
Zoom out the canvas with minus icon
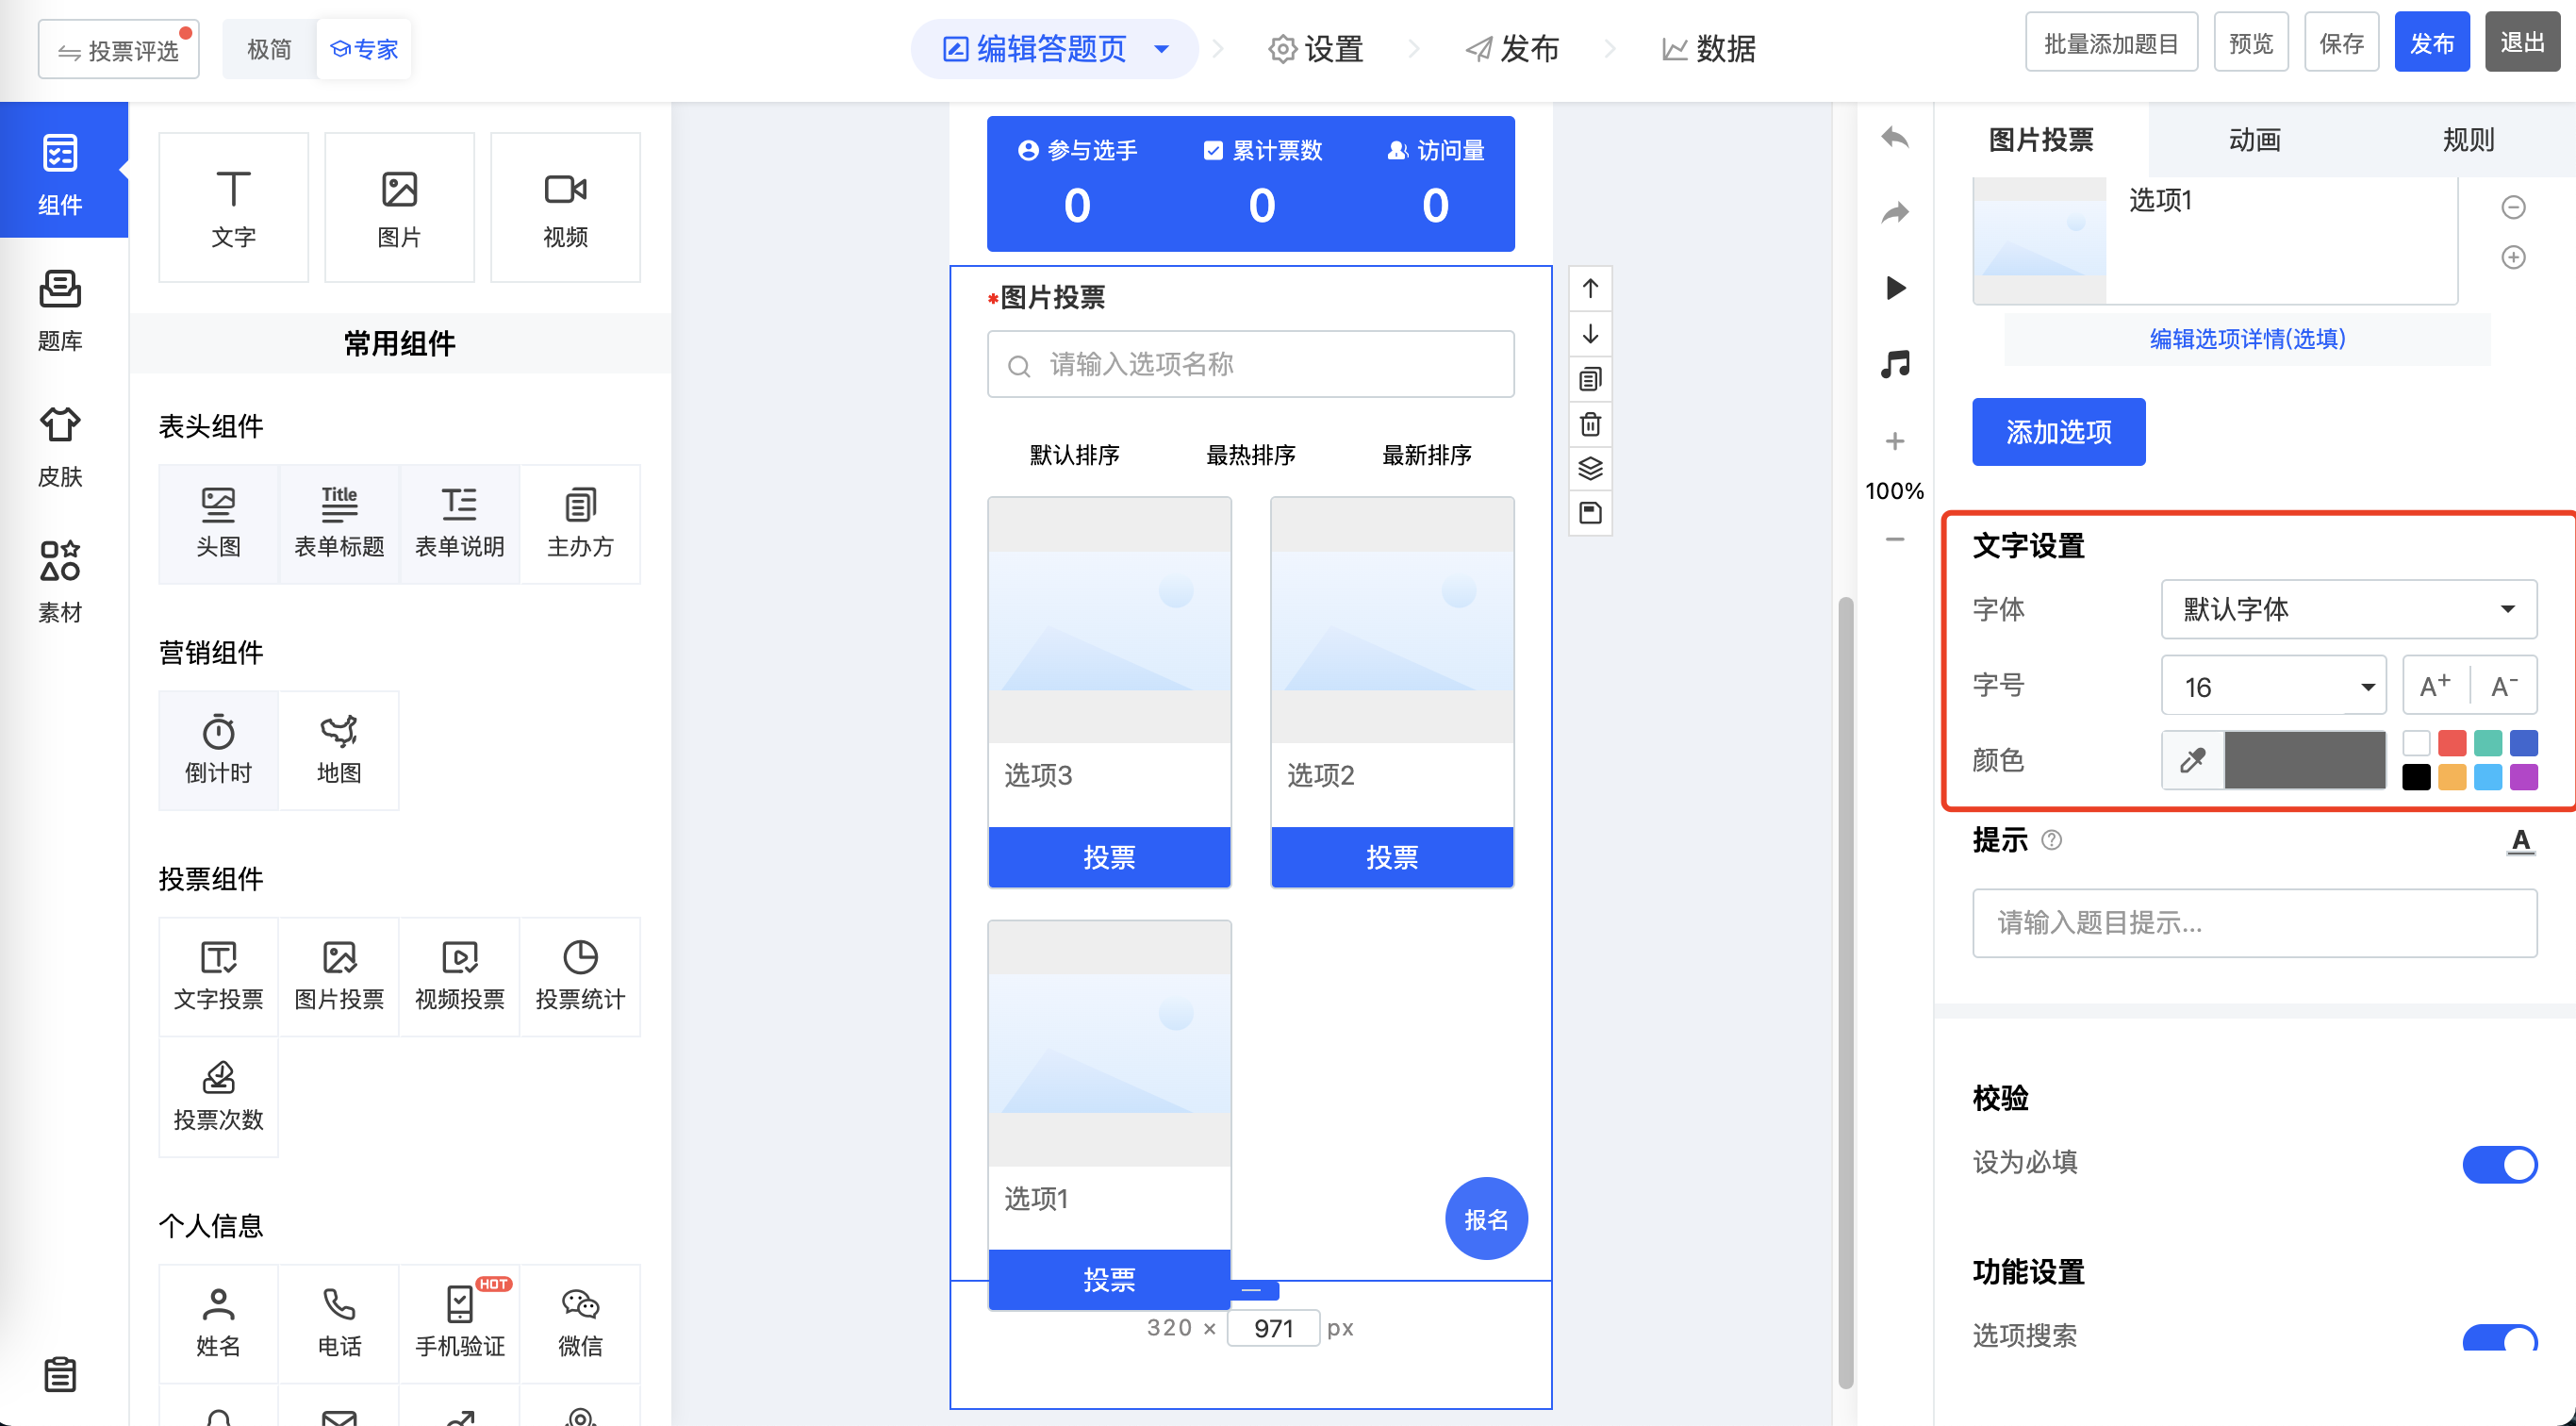1894,539
